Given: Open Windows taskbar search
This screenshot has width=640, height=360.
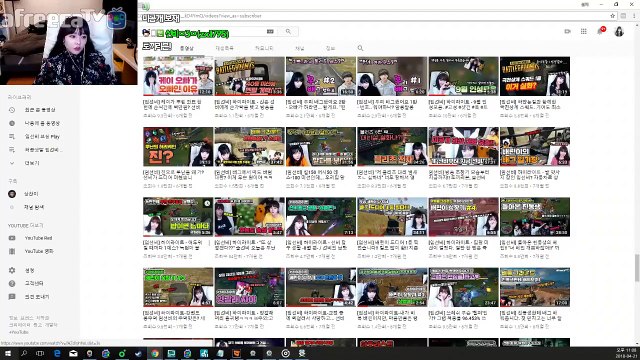Looking at the screenshot, I should click(x=24, y=353).
